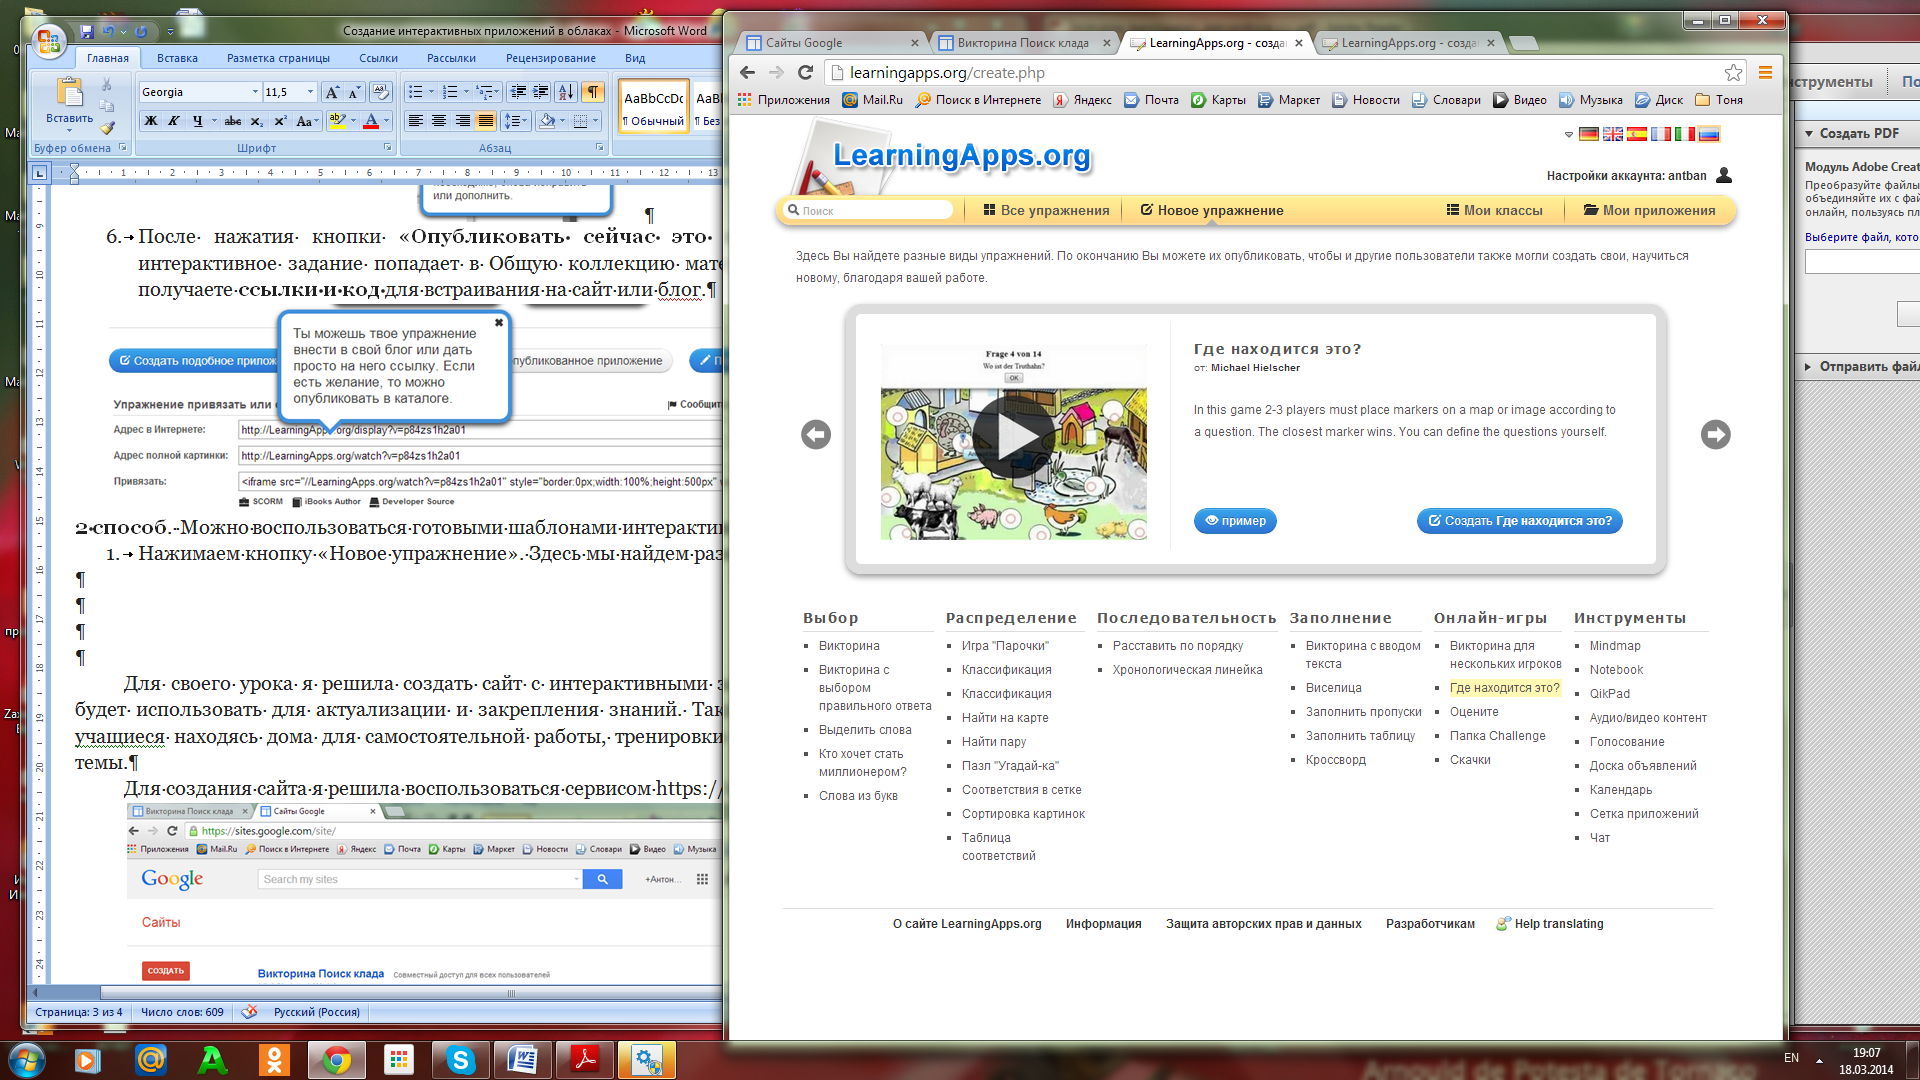Open the underline style dropdown arrow
Viewport: 1920px width, 1080px height.
[x=214, y=121]
